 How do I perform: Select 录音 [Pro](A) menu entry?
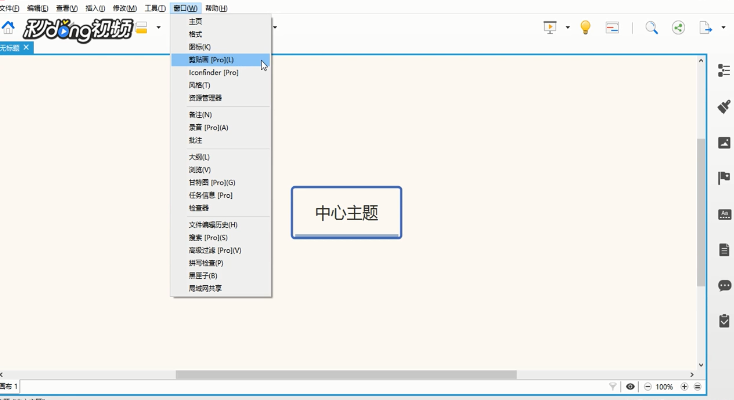220,127
